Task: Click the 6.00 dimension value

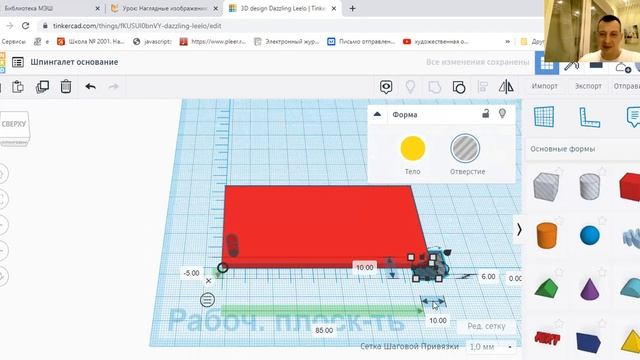Action: (488, 276)
